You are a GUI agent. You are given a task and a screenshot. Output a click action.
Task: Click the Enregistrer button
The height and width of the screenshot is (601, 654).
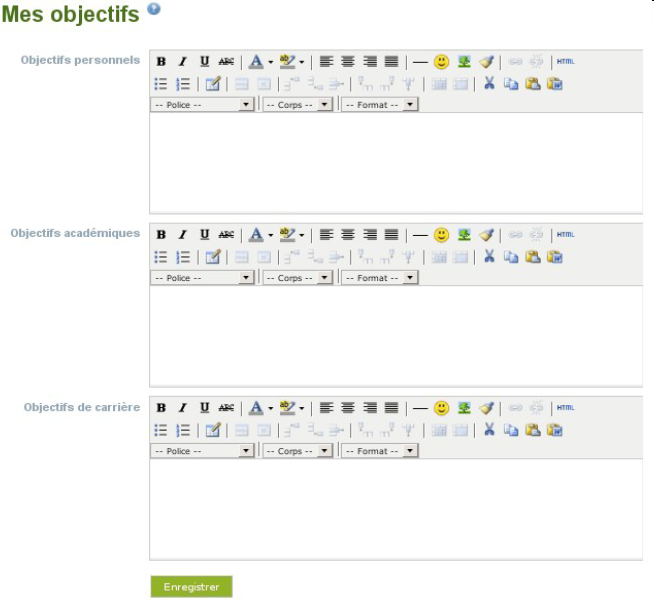tap(191, 587)
